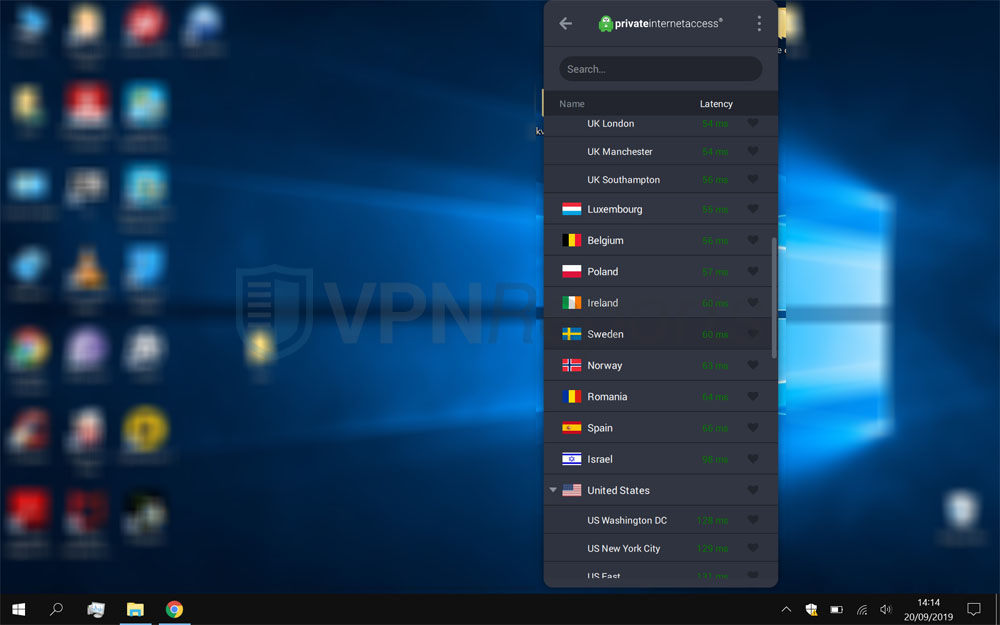Toggle the favorite heart for Belgium
Screen dimensions: 1000x625
pyautogui.click(x=753, y=240)
